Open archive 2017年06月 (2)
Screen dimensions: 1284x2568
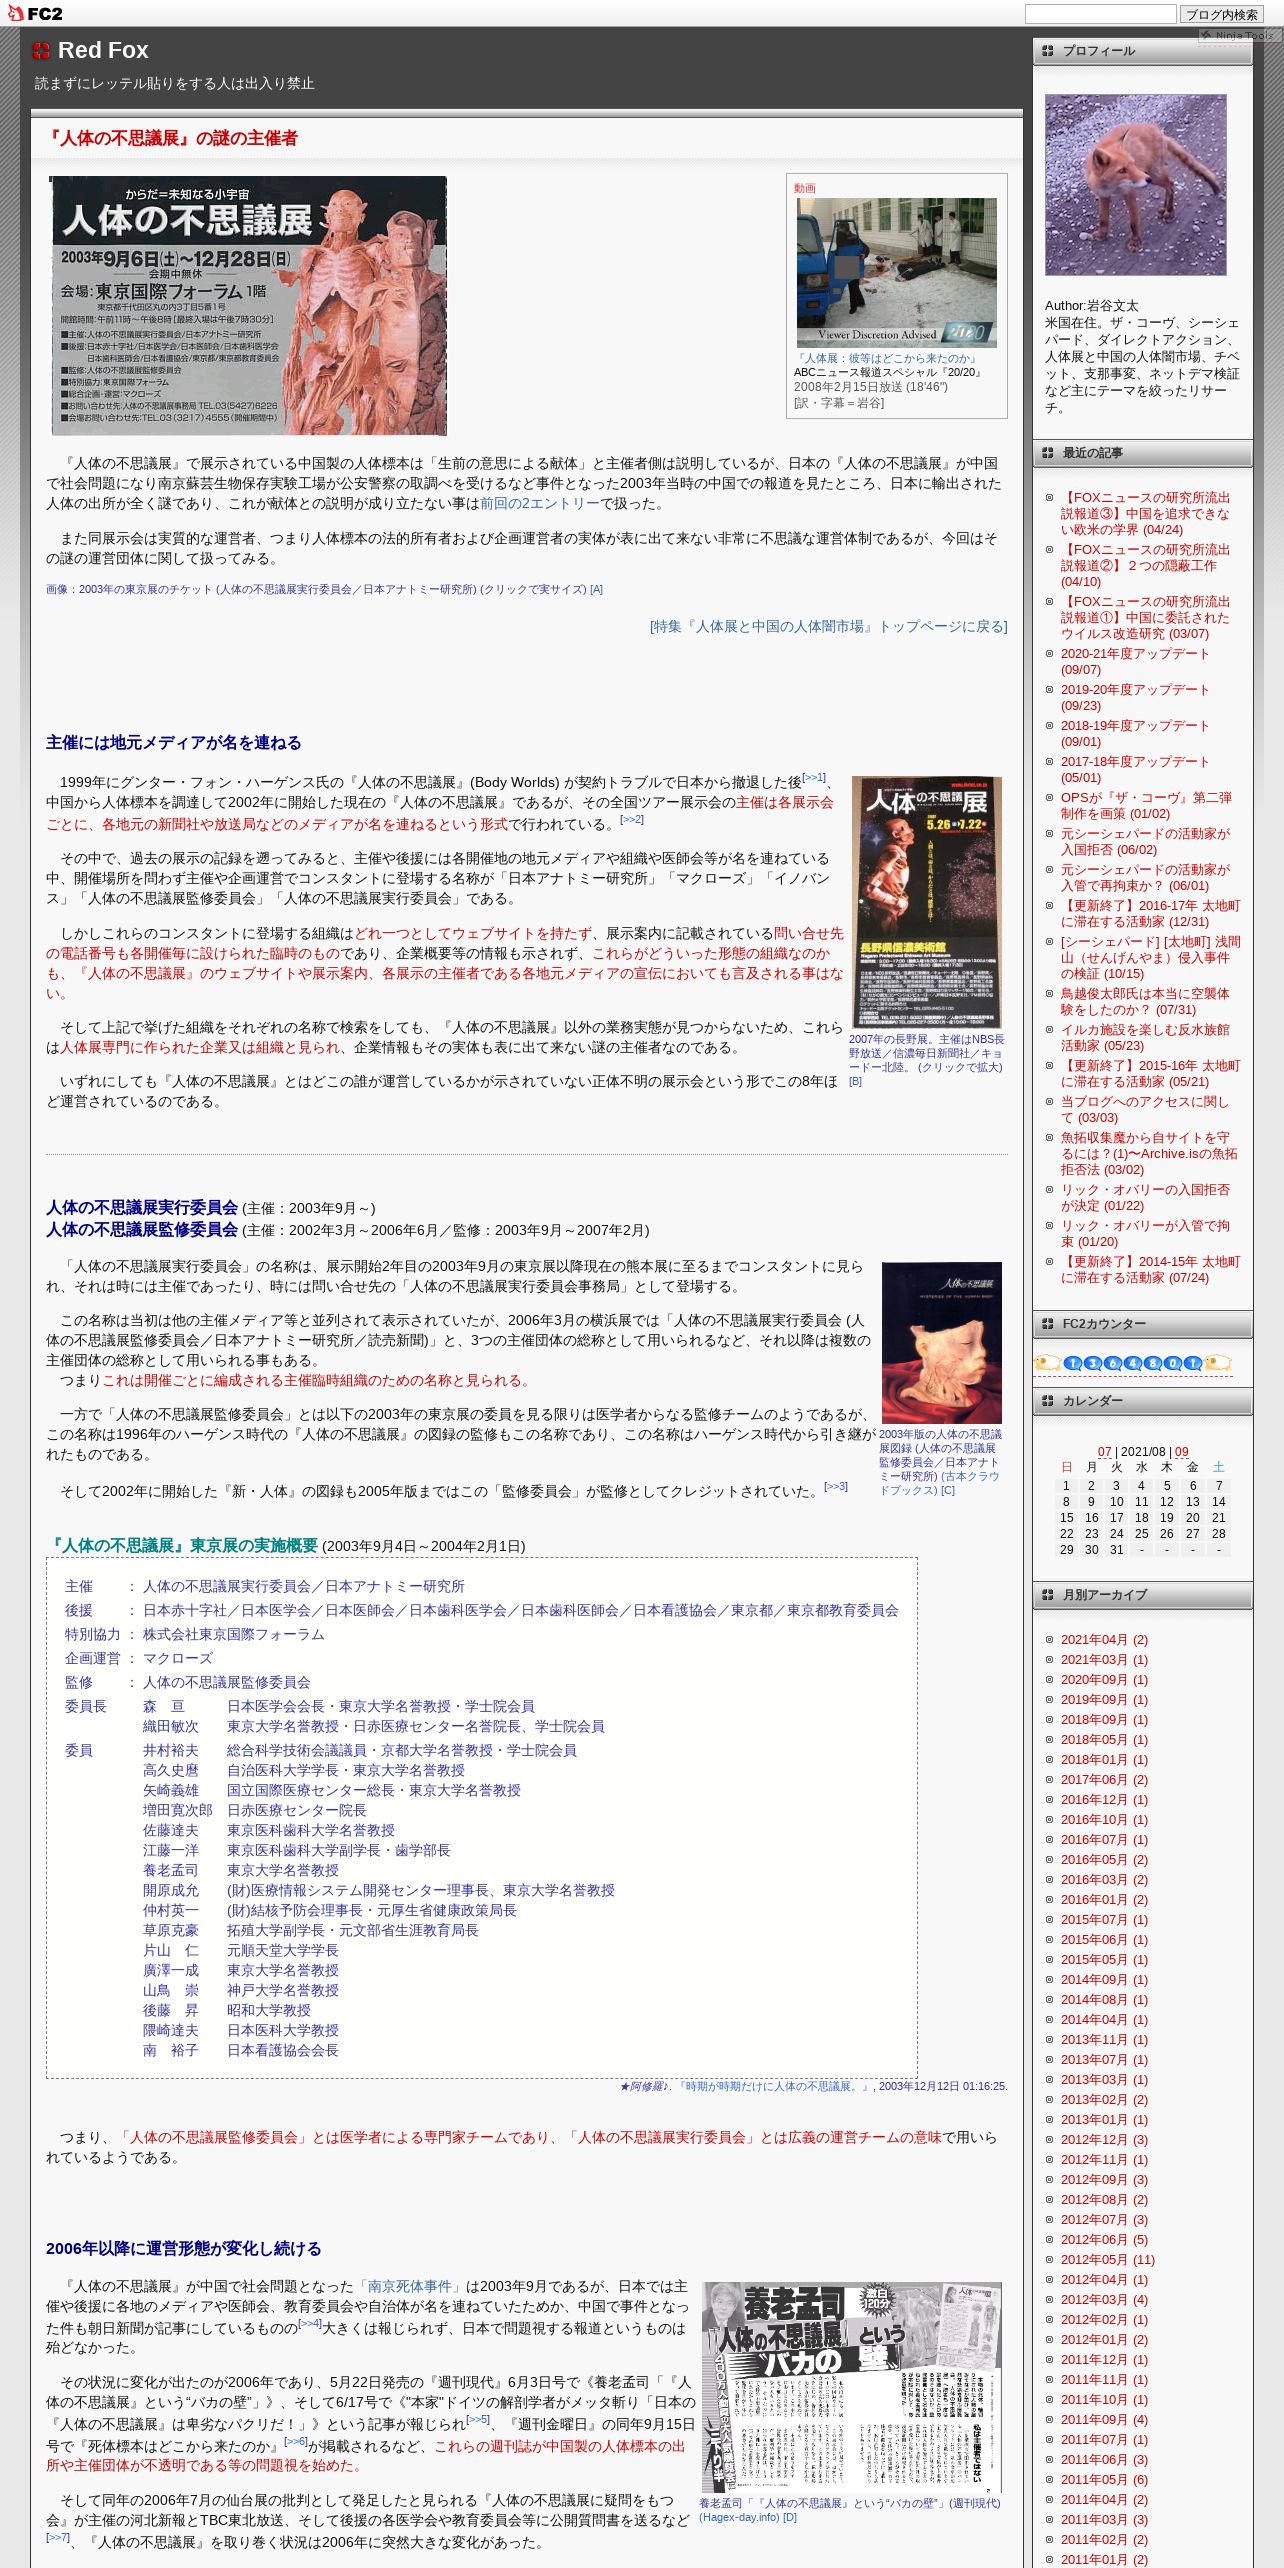pyautogui.click(x=1104, y=1779)
